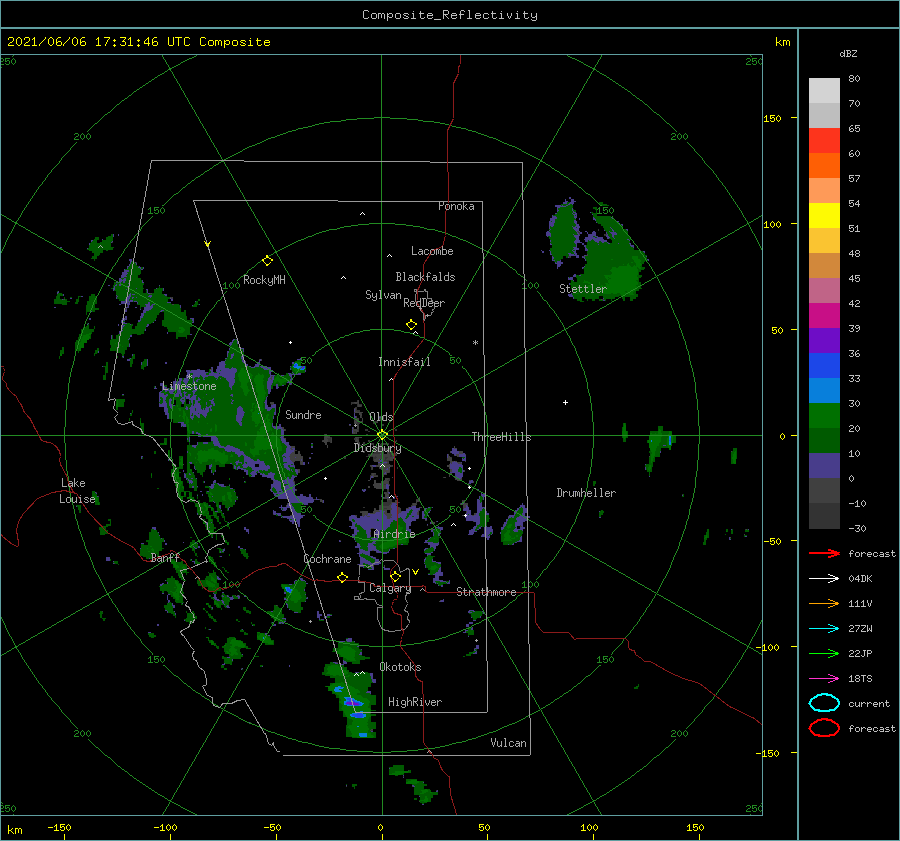The image size is (900, 841).
Task: Click the orange 111V arrow symbol
Action: [824, 603]
